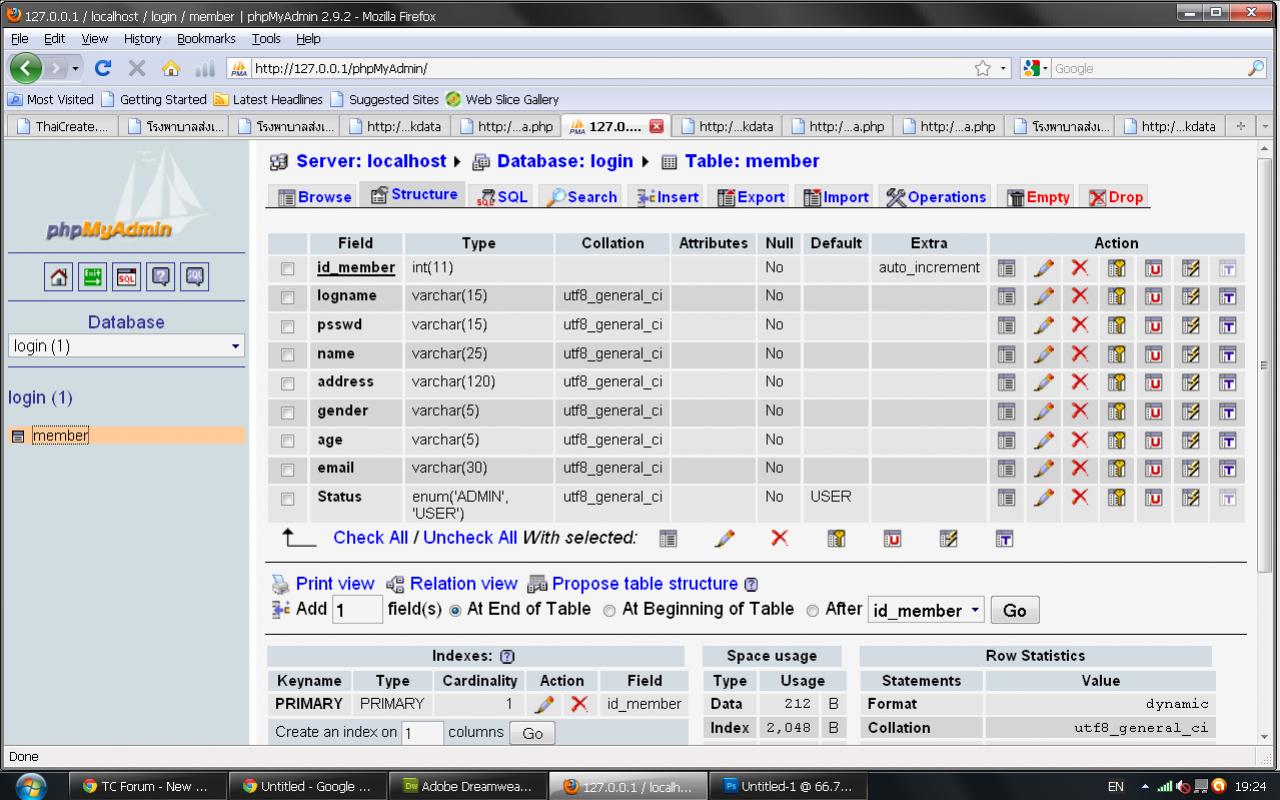1280x800 pixels.
Task: Click 'With selected' primary key icon
Action: [x=836, y=538]
